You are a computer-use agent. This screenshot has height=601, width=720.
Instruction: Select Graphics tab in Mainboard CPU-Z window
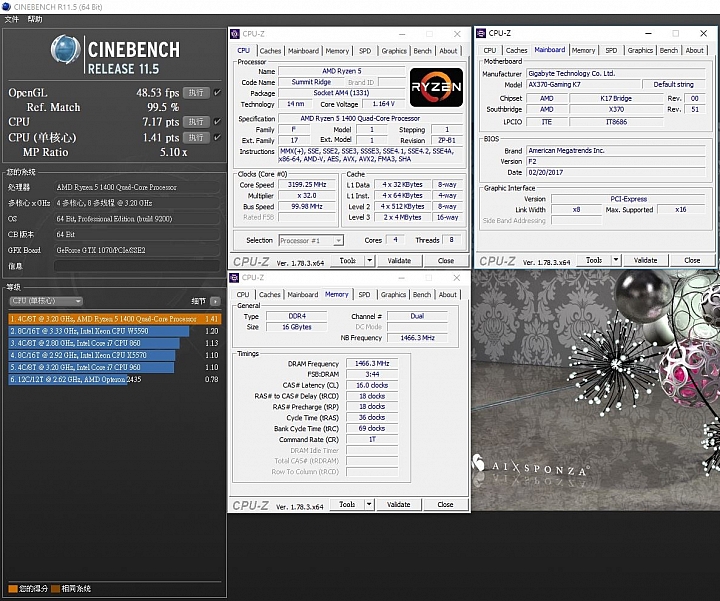(640, 51)
